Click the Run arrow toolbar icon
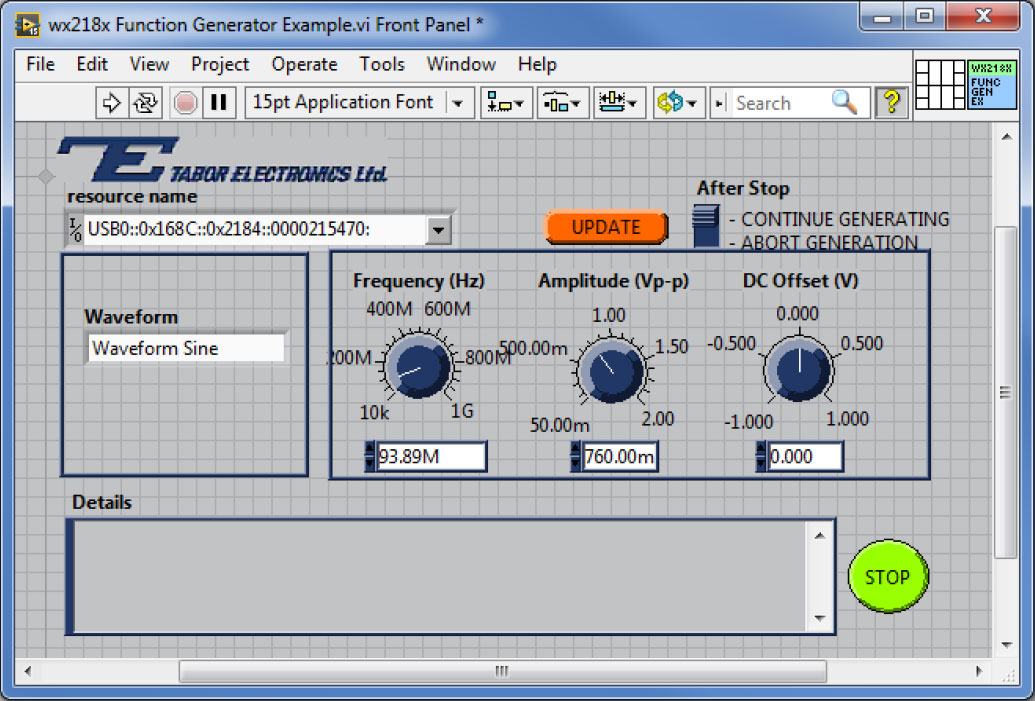 pos(112,102)
